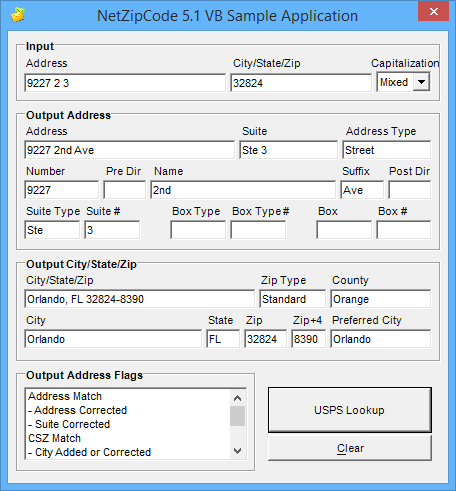
Task: Click the output field Orlando, FL 32824-8390
Action: coord(139,299)
